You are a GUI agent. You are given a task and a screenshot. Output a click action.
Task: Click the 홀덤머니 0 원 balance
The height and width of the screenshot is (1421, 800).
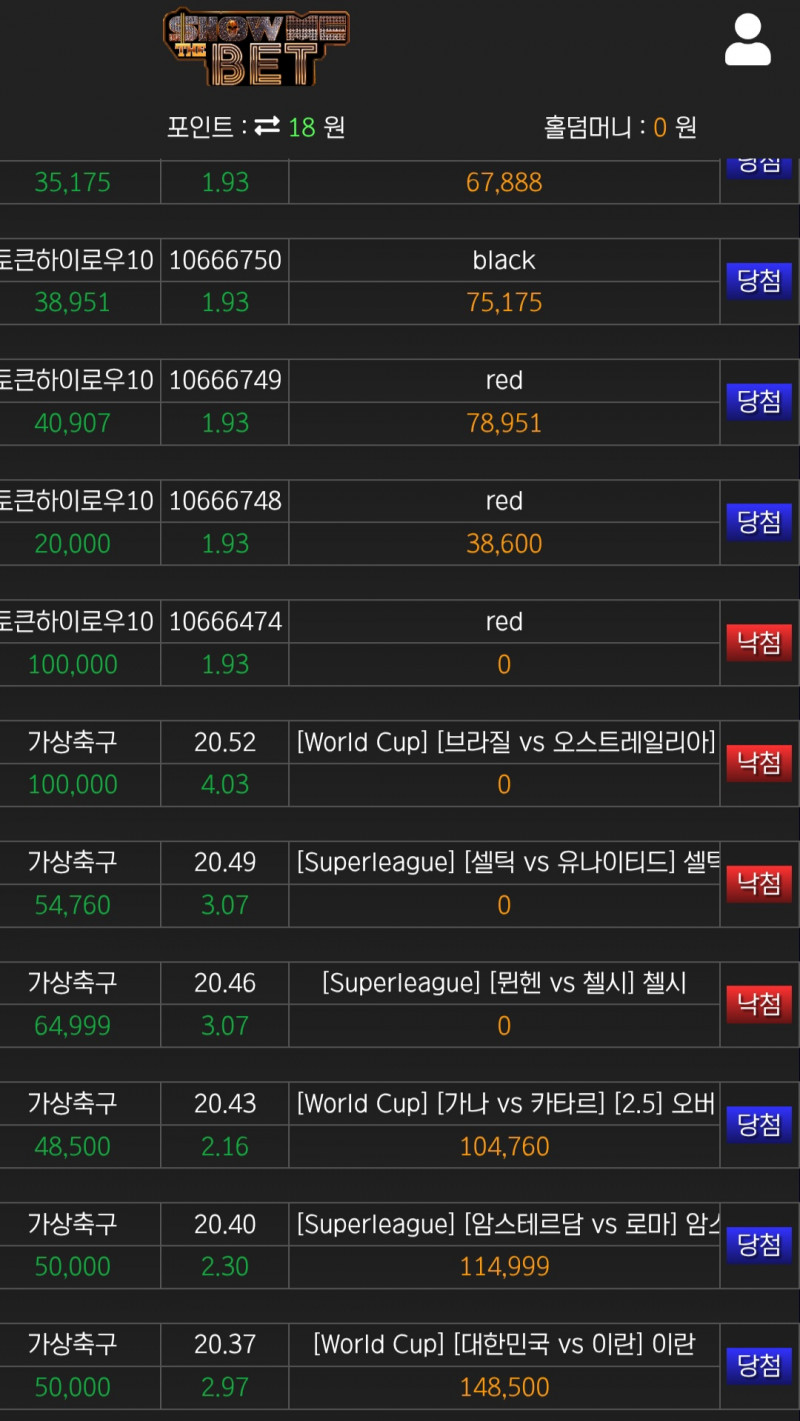click(x=620, y=127)
